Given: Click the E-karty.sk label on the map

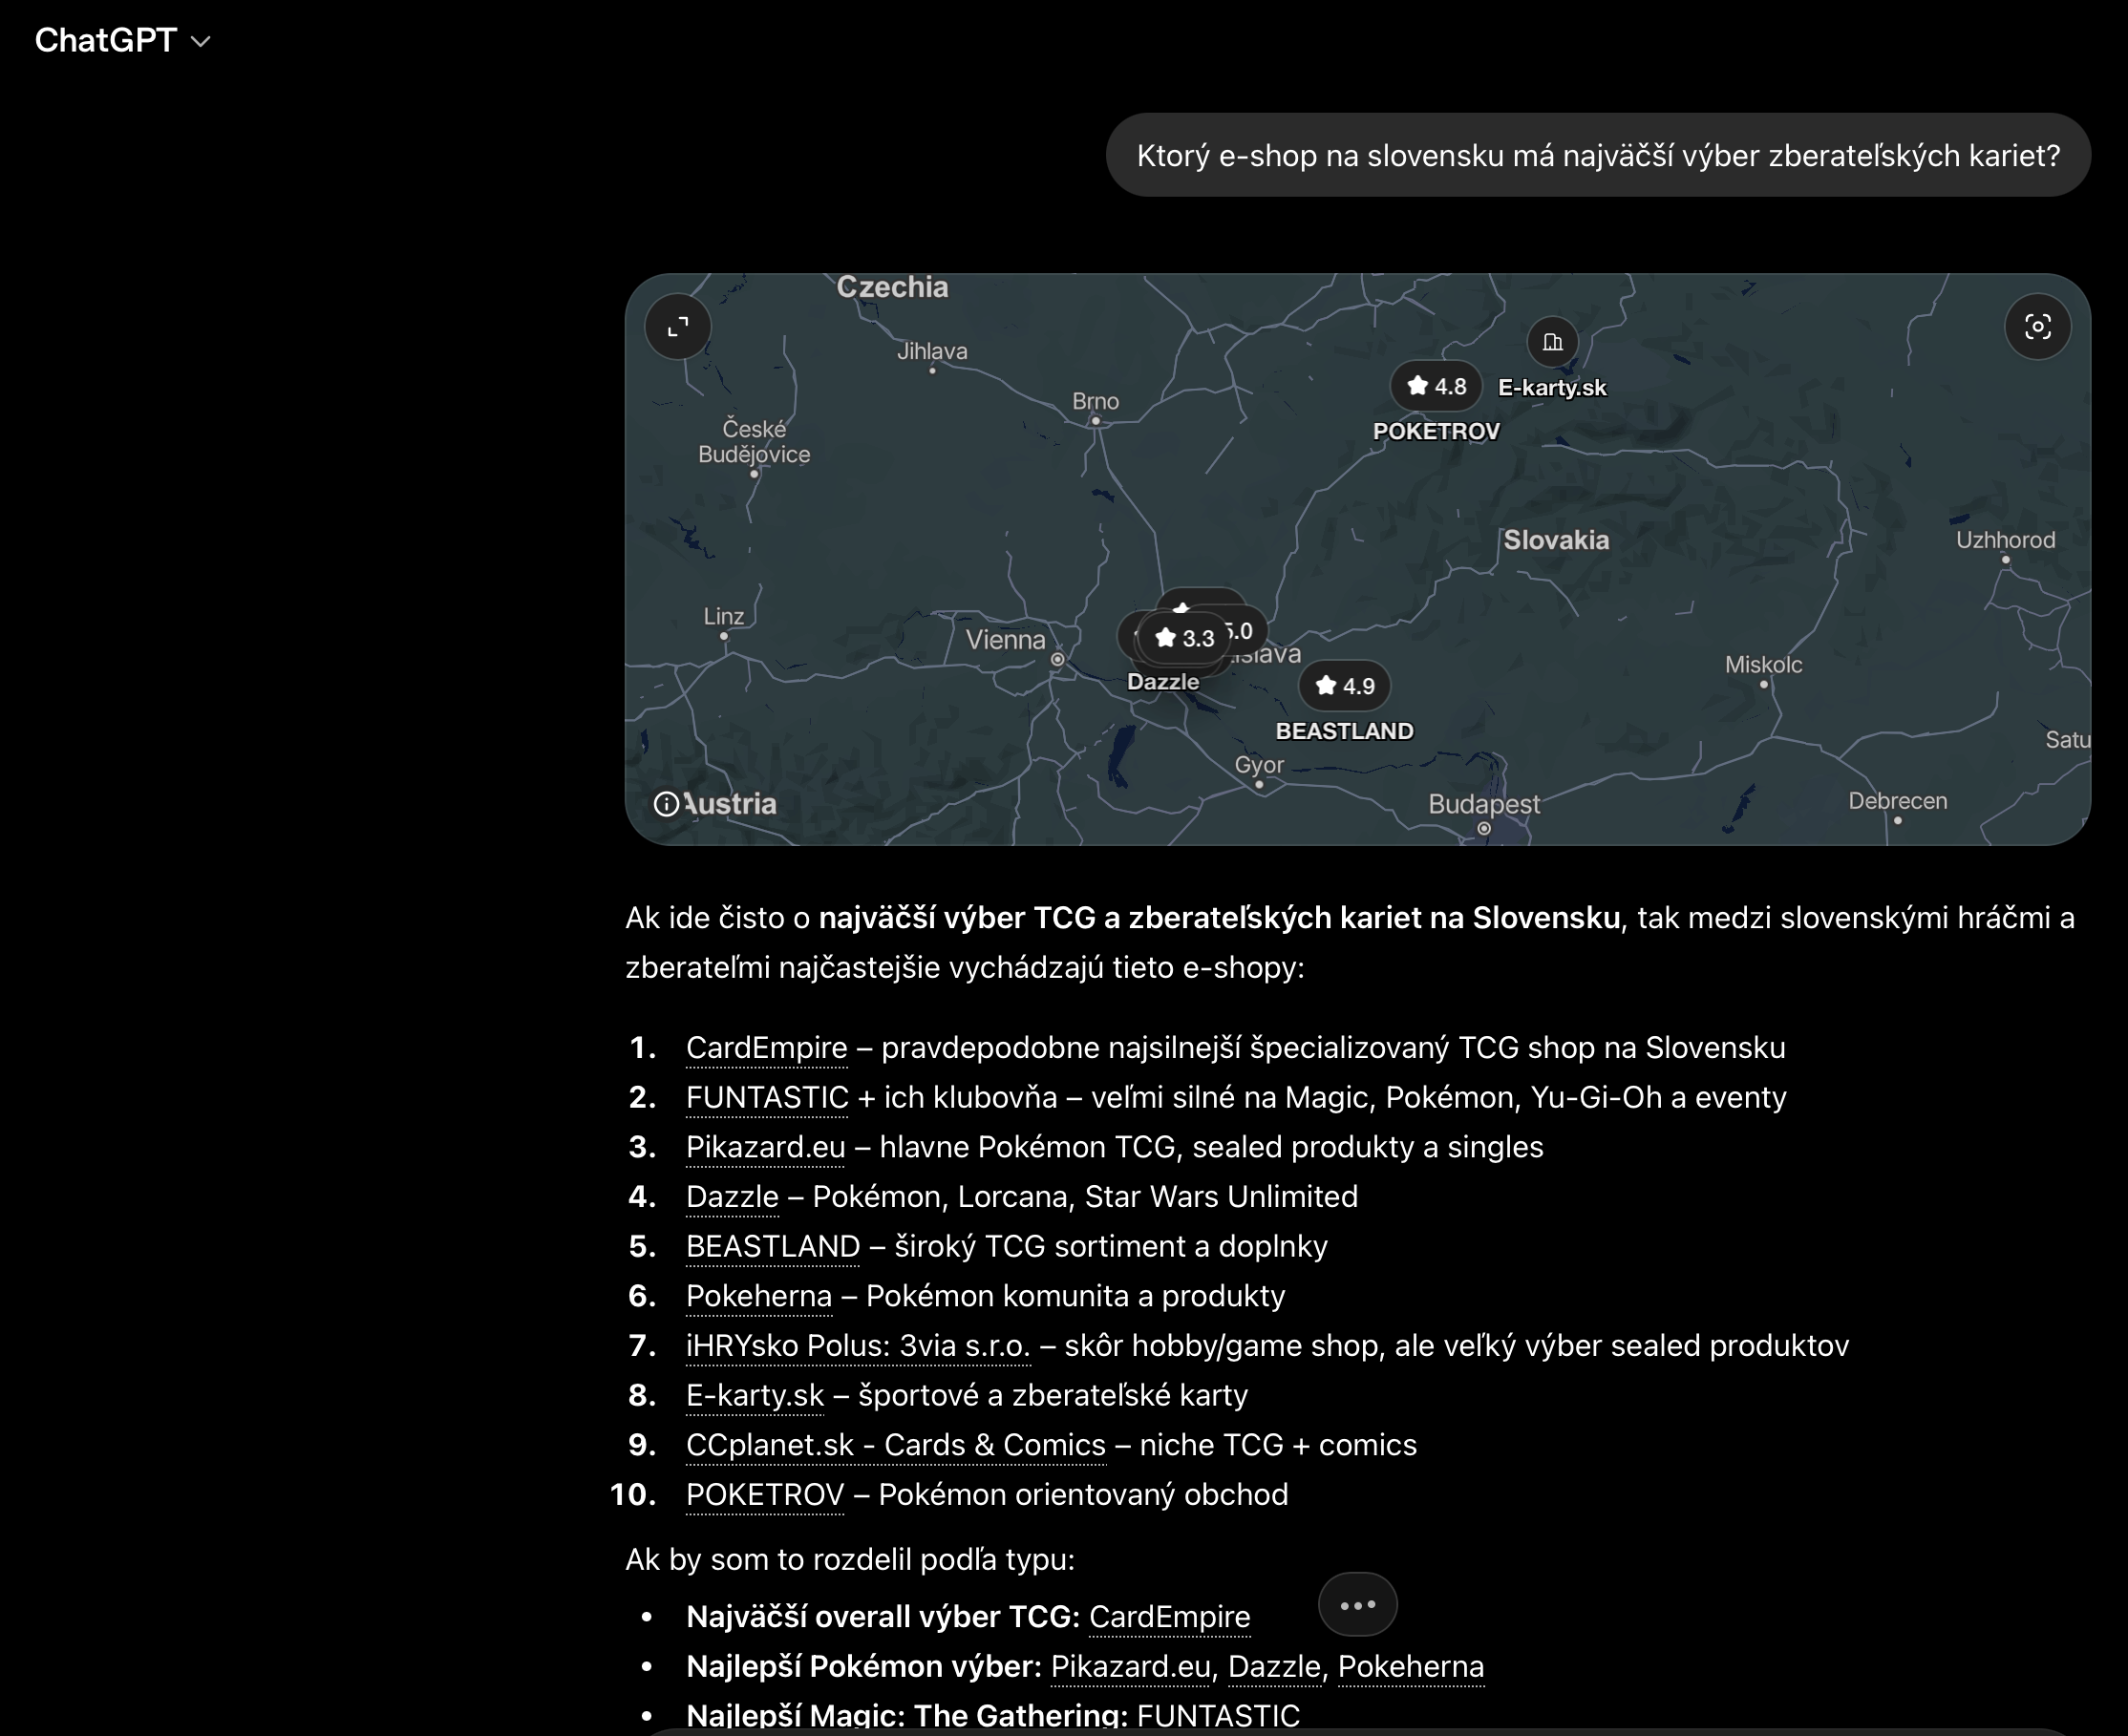Looking at the screenshot, I should [1552, 388].
